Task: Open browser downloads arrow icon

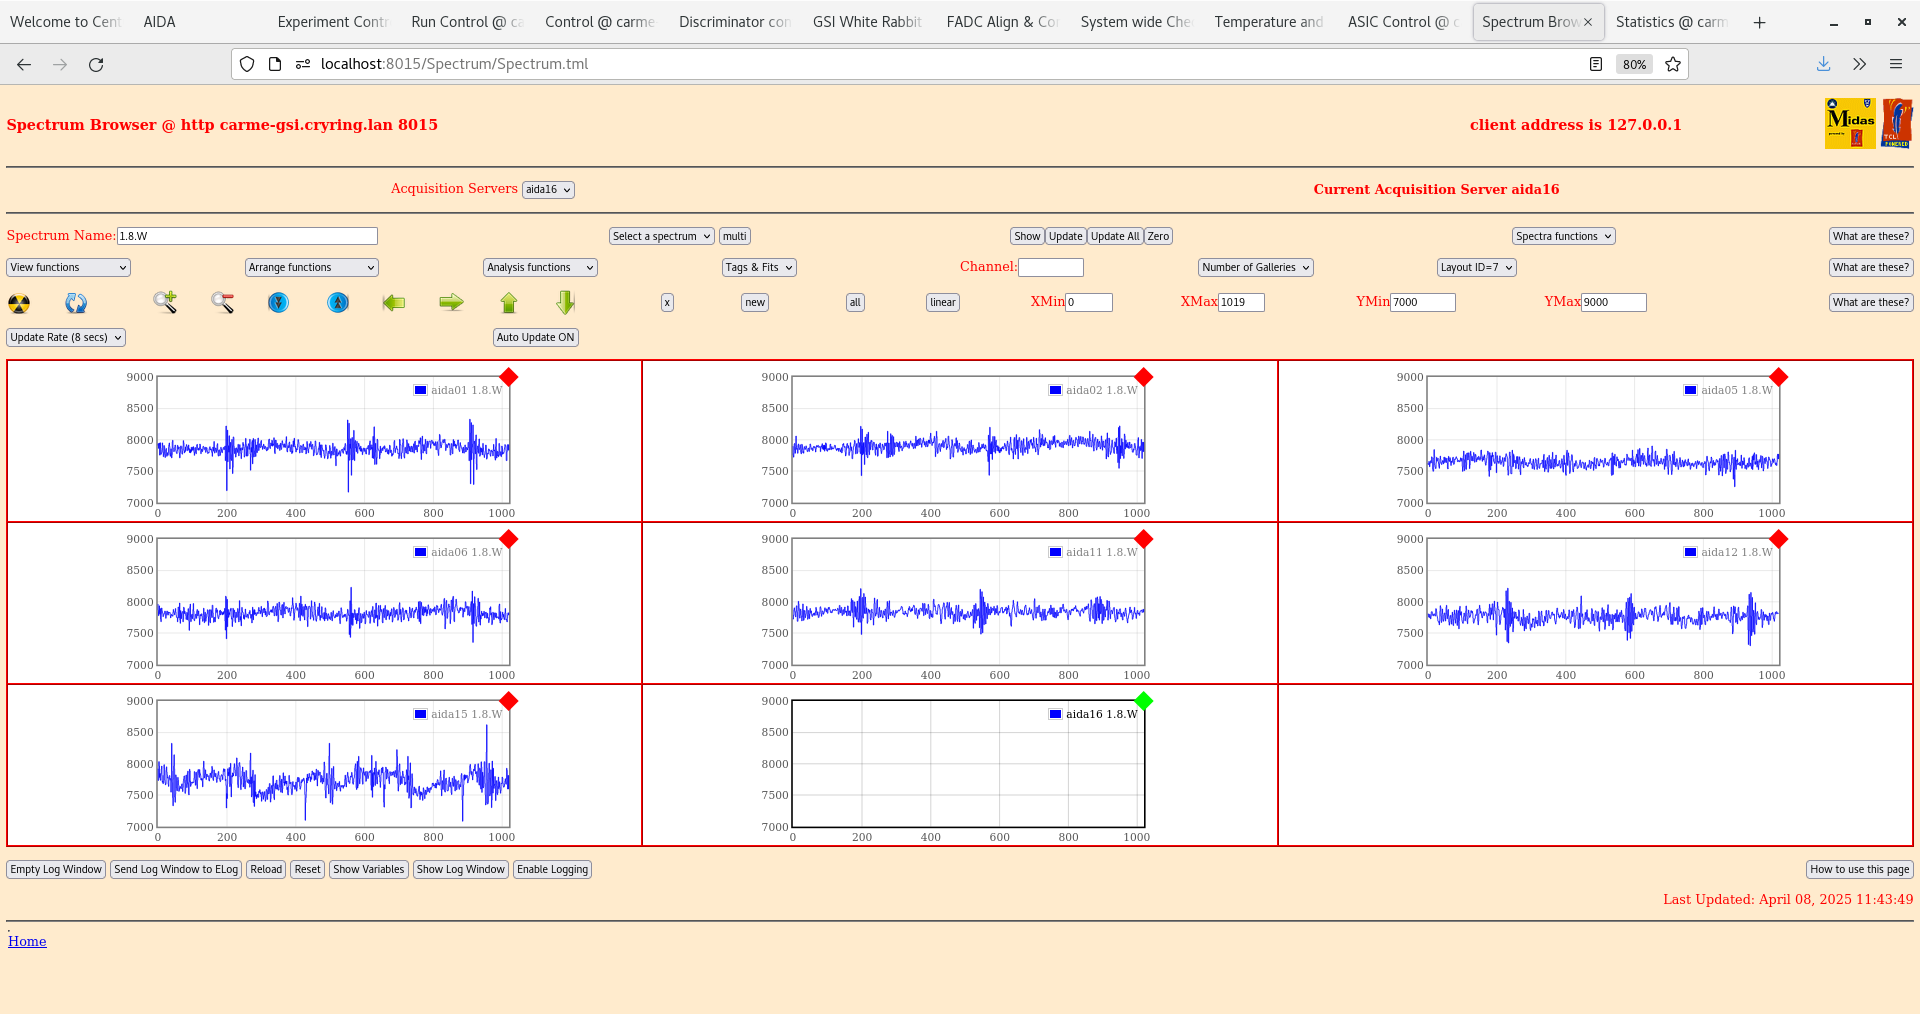Action: [x=1823, y=64]
